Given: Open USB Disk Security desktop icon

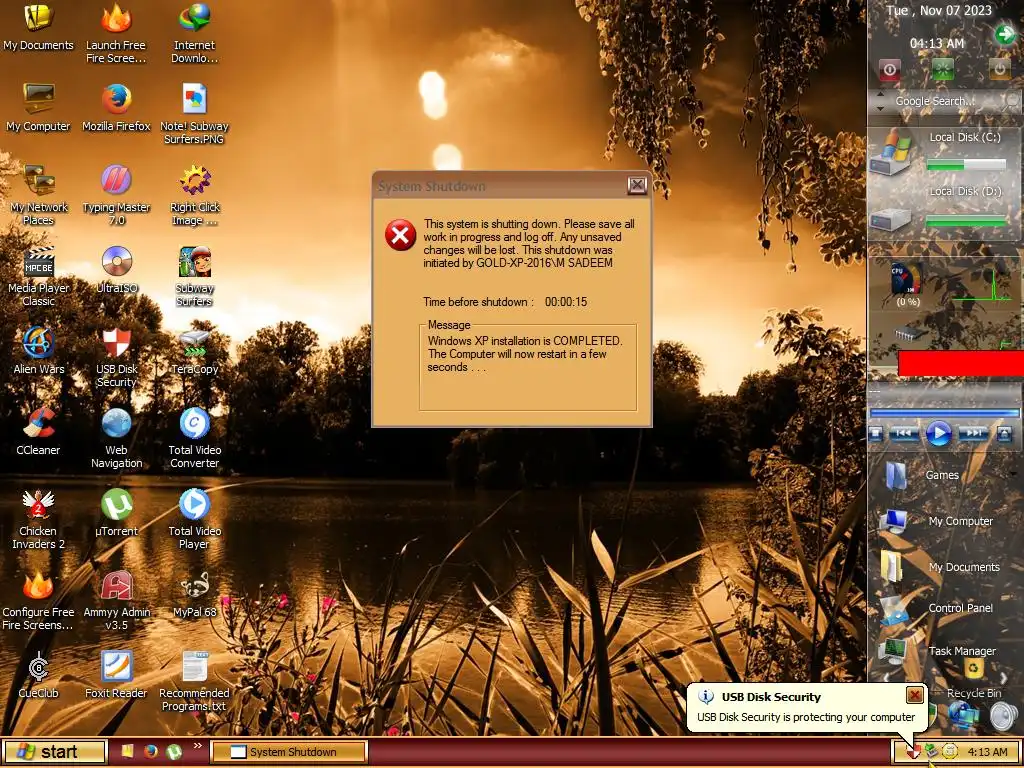Looking at the screenshot, I should pos(116,357).
